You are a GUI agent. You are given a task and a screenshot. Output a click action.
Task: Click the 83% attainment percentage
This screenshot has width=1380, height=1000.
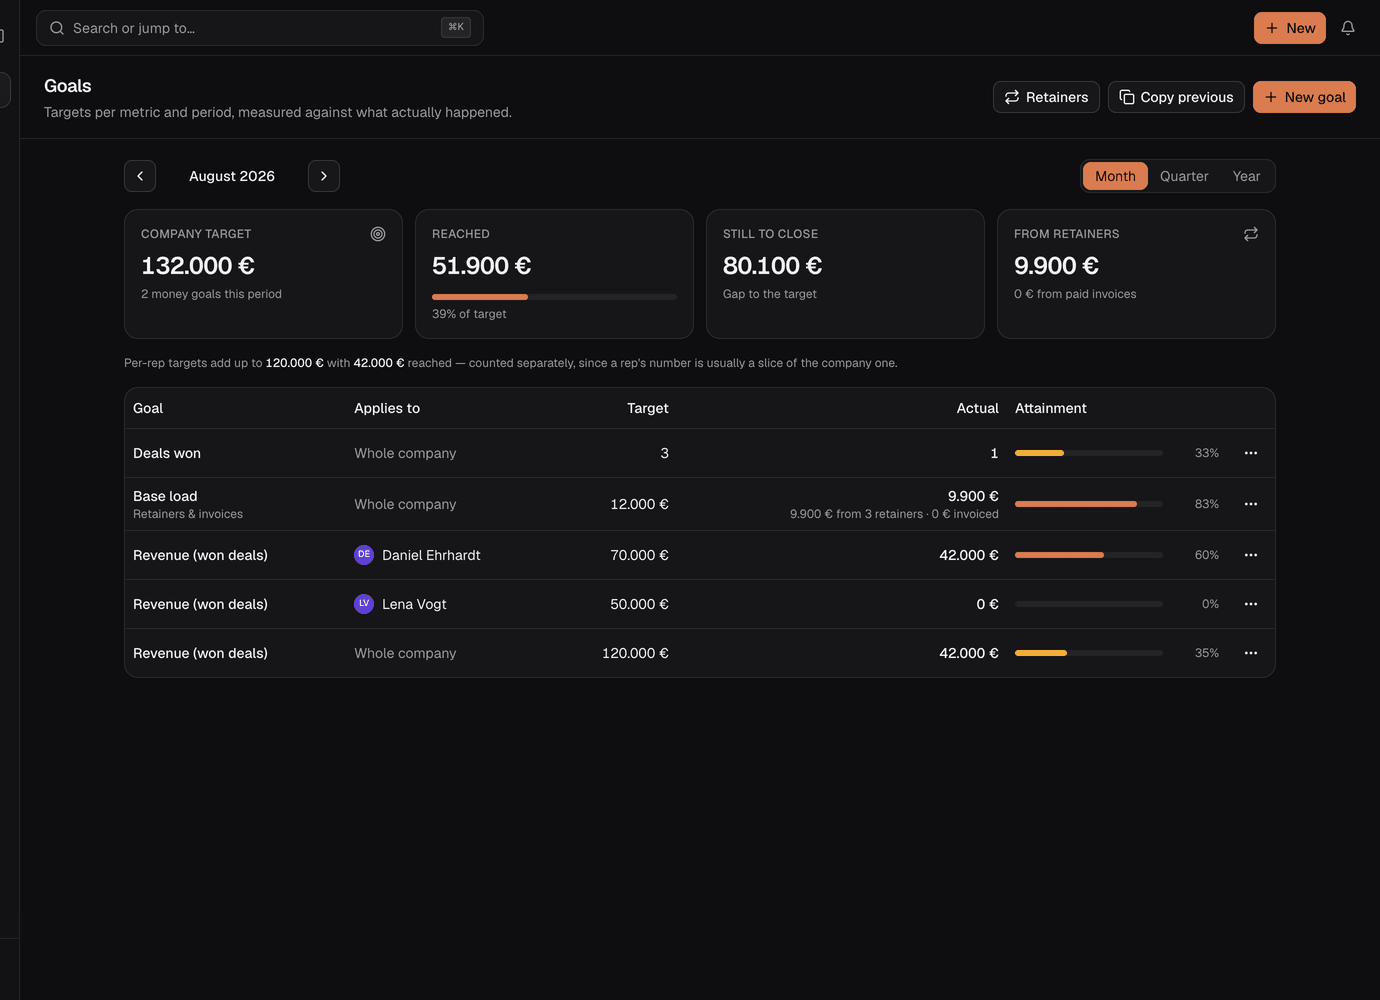[x=1207, y=504]
